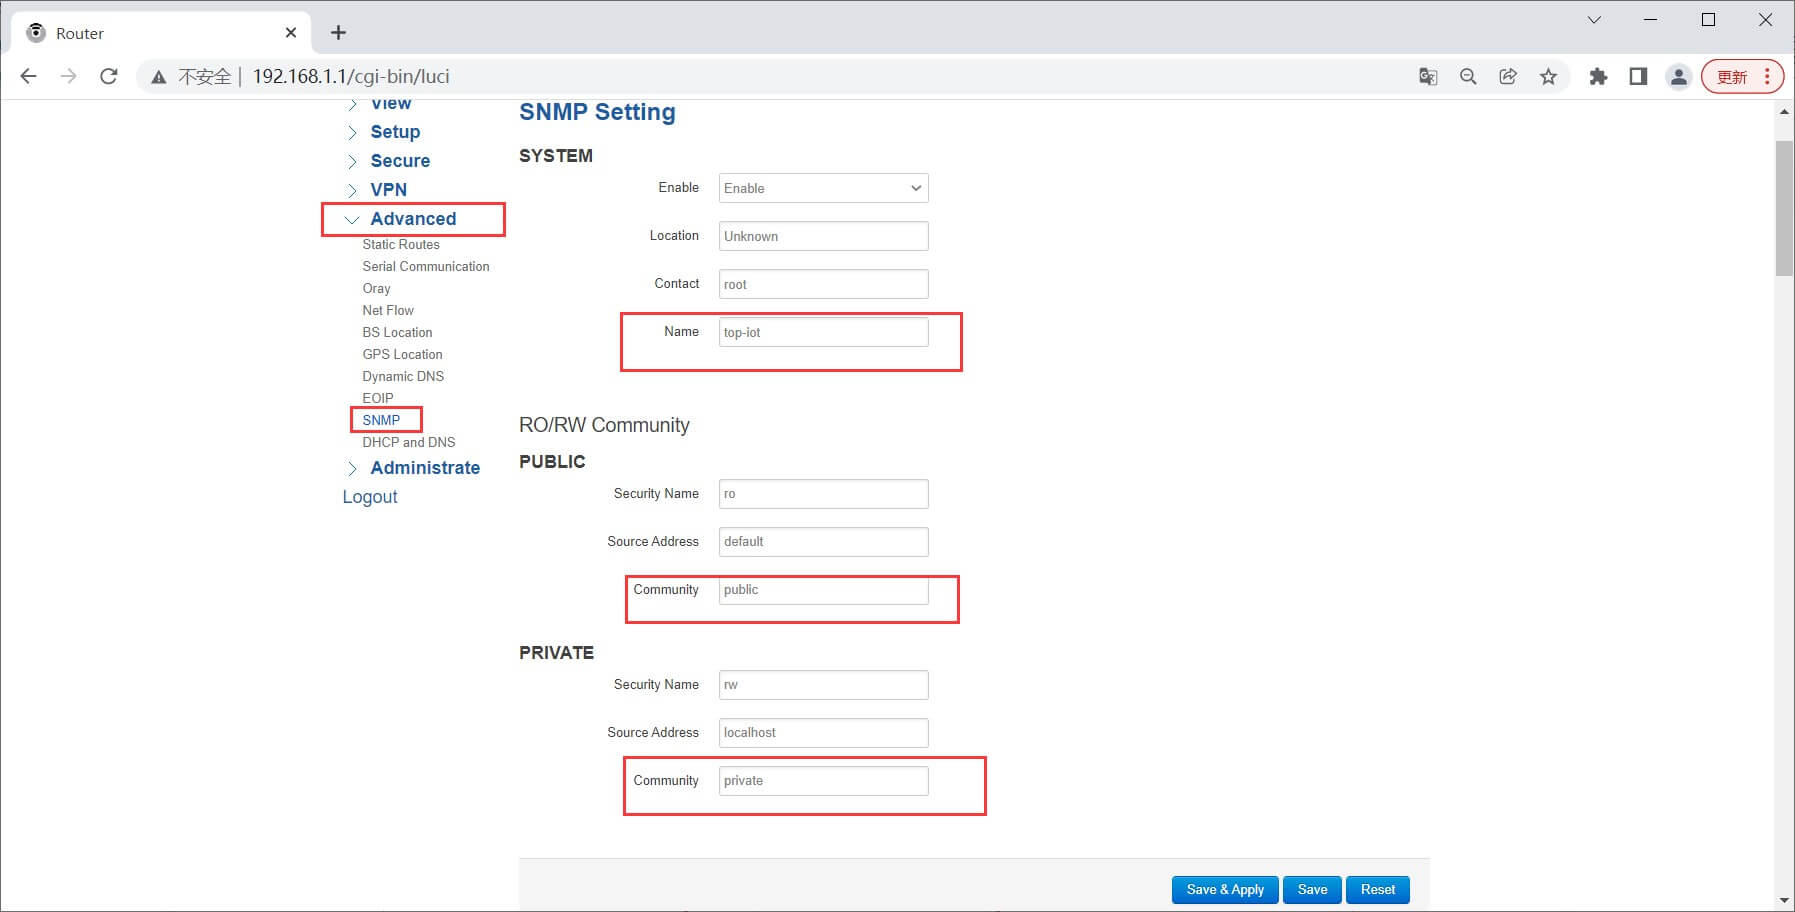Image resolution: width=1795 pixels, height=912 pixels.
Task: Toggle the browser side panel icon
Action: point(1638,77)
